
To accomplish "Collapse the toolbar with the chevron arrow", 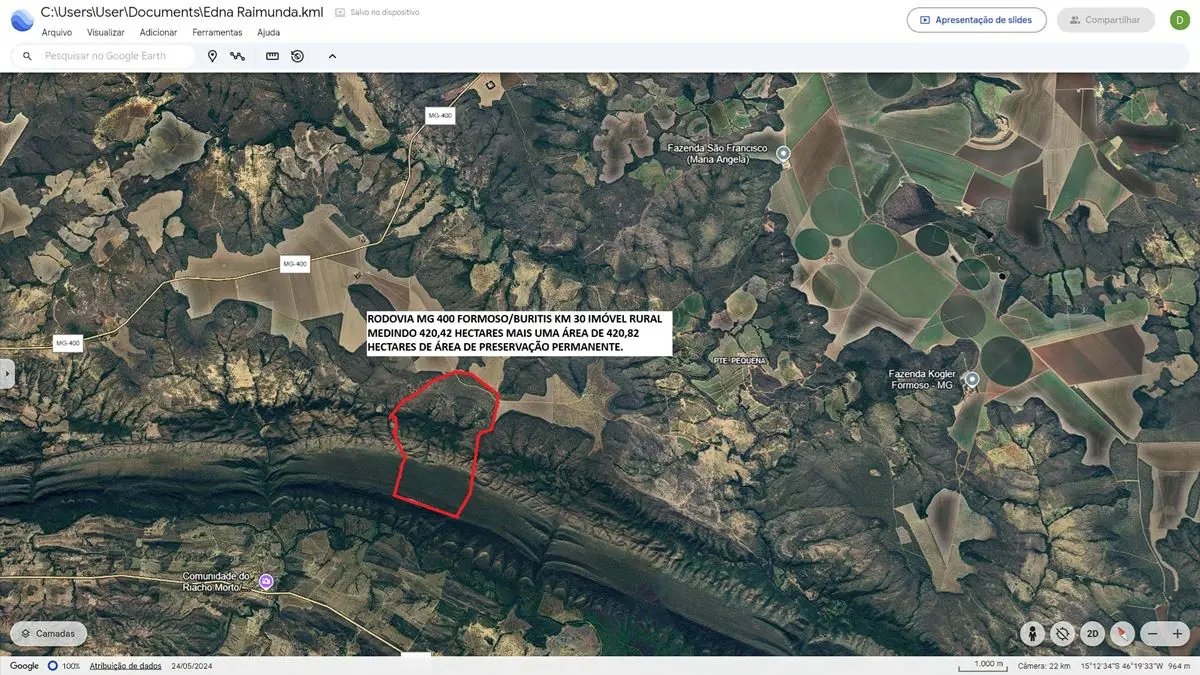I will [x=332, y=56].
